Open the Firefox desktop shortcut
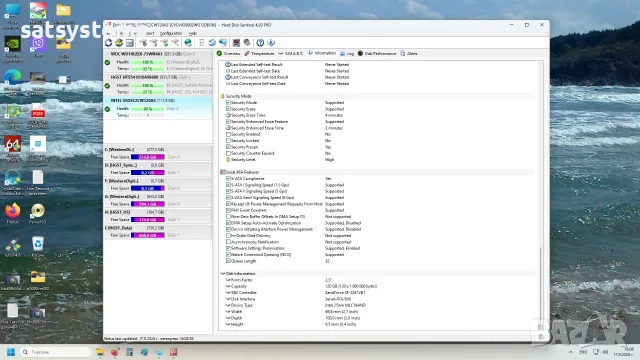This screenshot has width=640, height=360. pos(13,213)
